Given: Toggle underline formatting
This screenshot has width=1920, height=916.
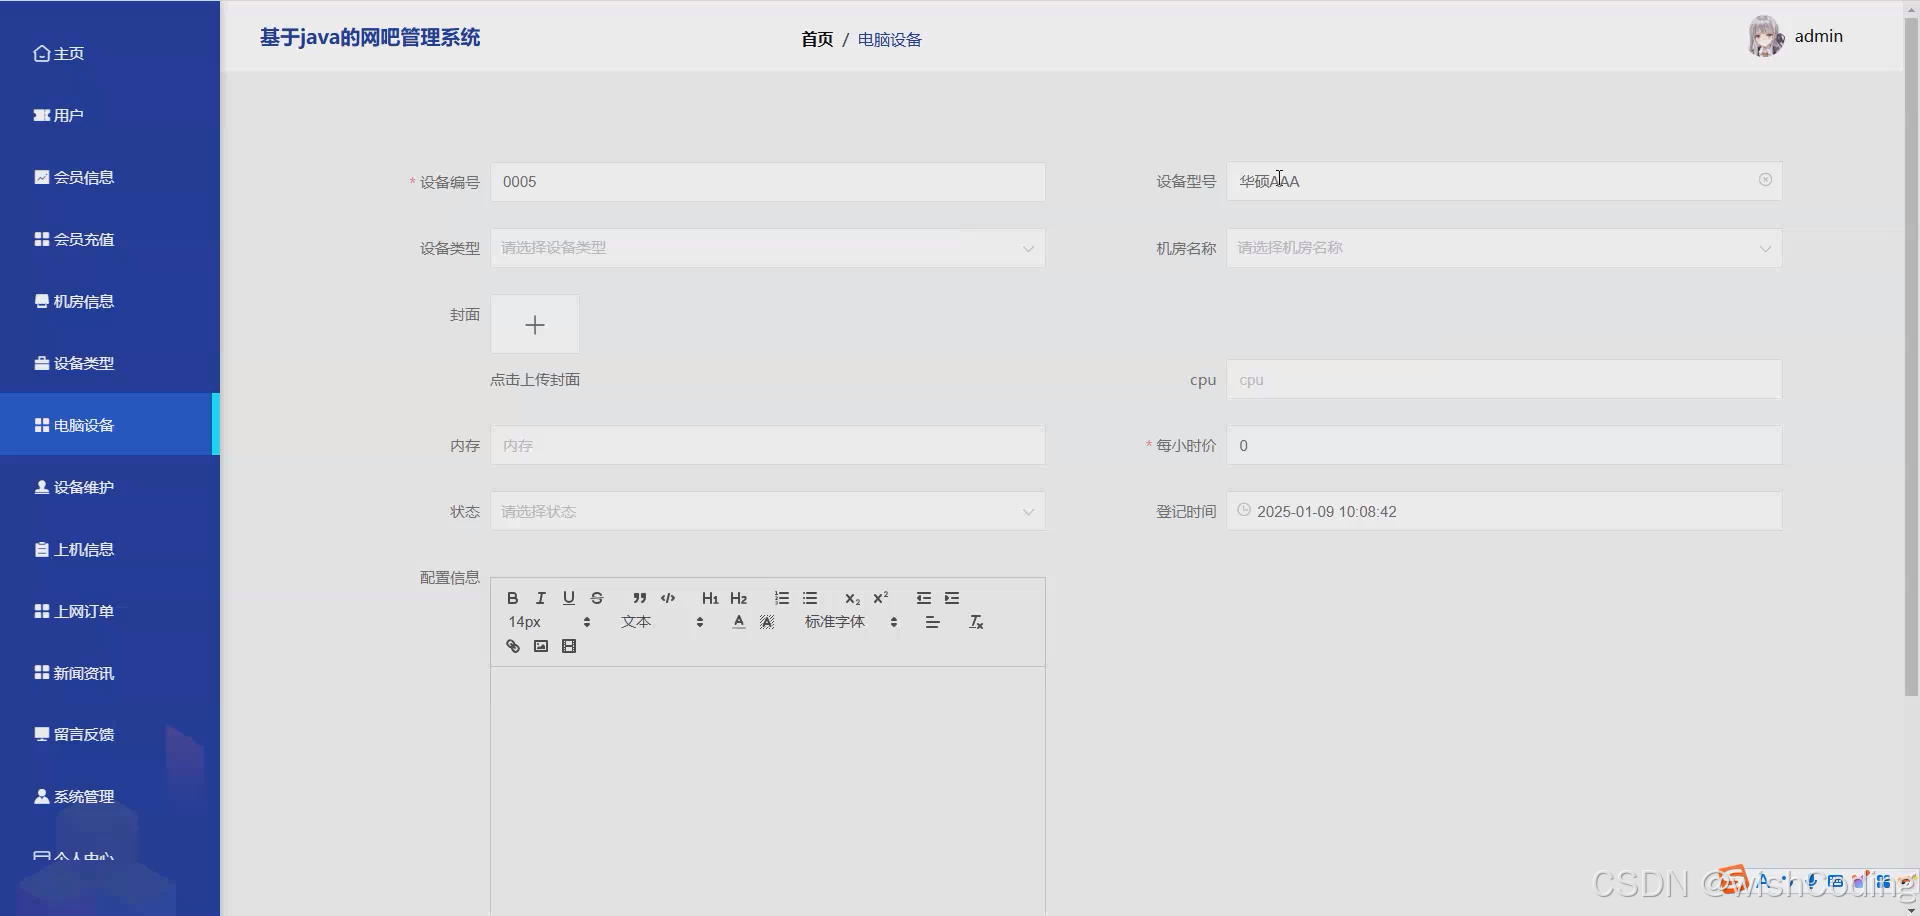Looking at the screenshot, I should coord(568,598).
